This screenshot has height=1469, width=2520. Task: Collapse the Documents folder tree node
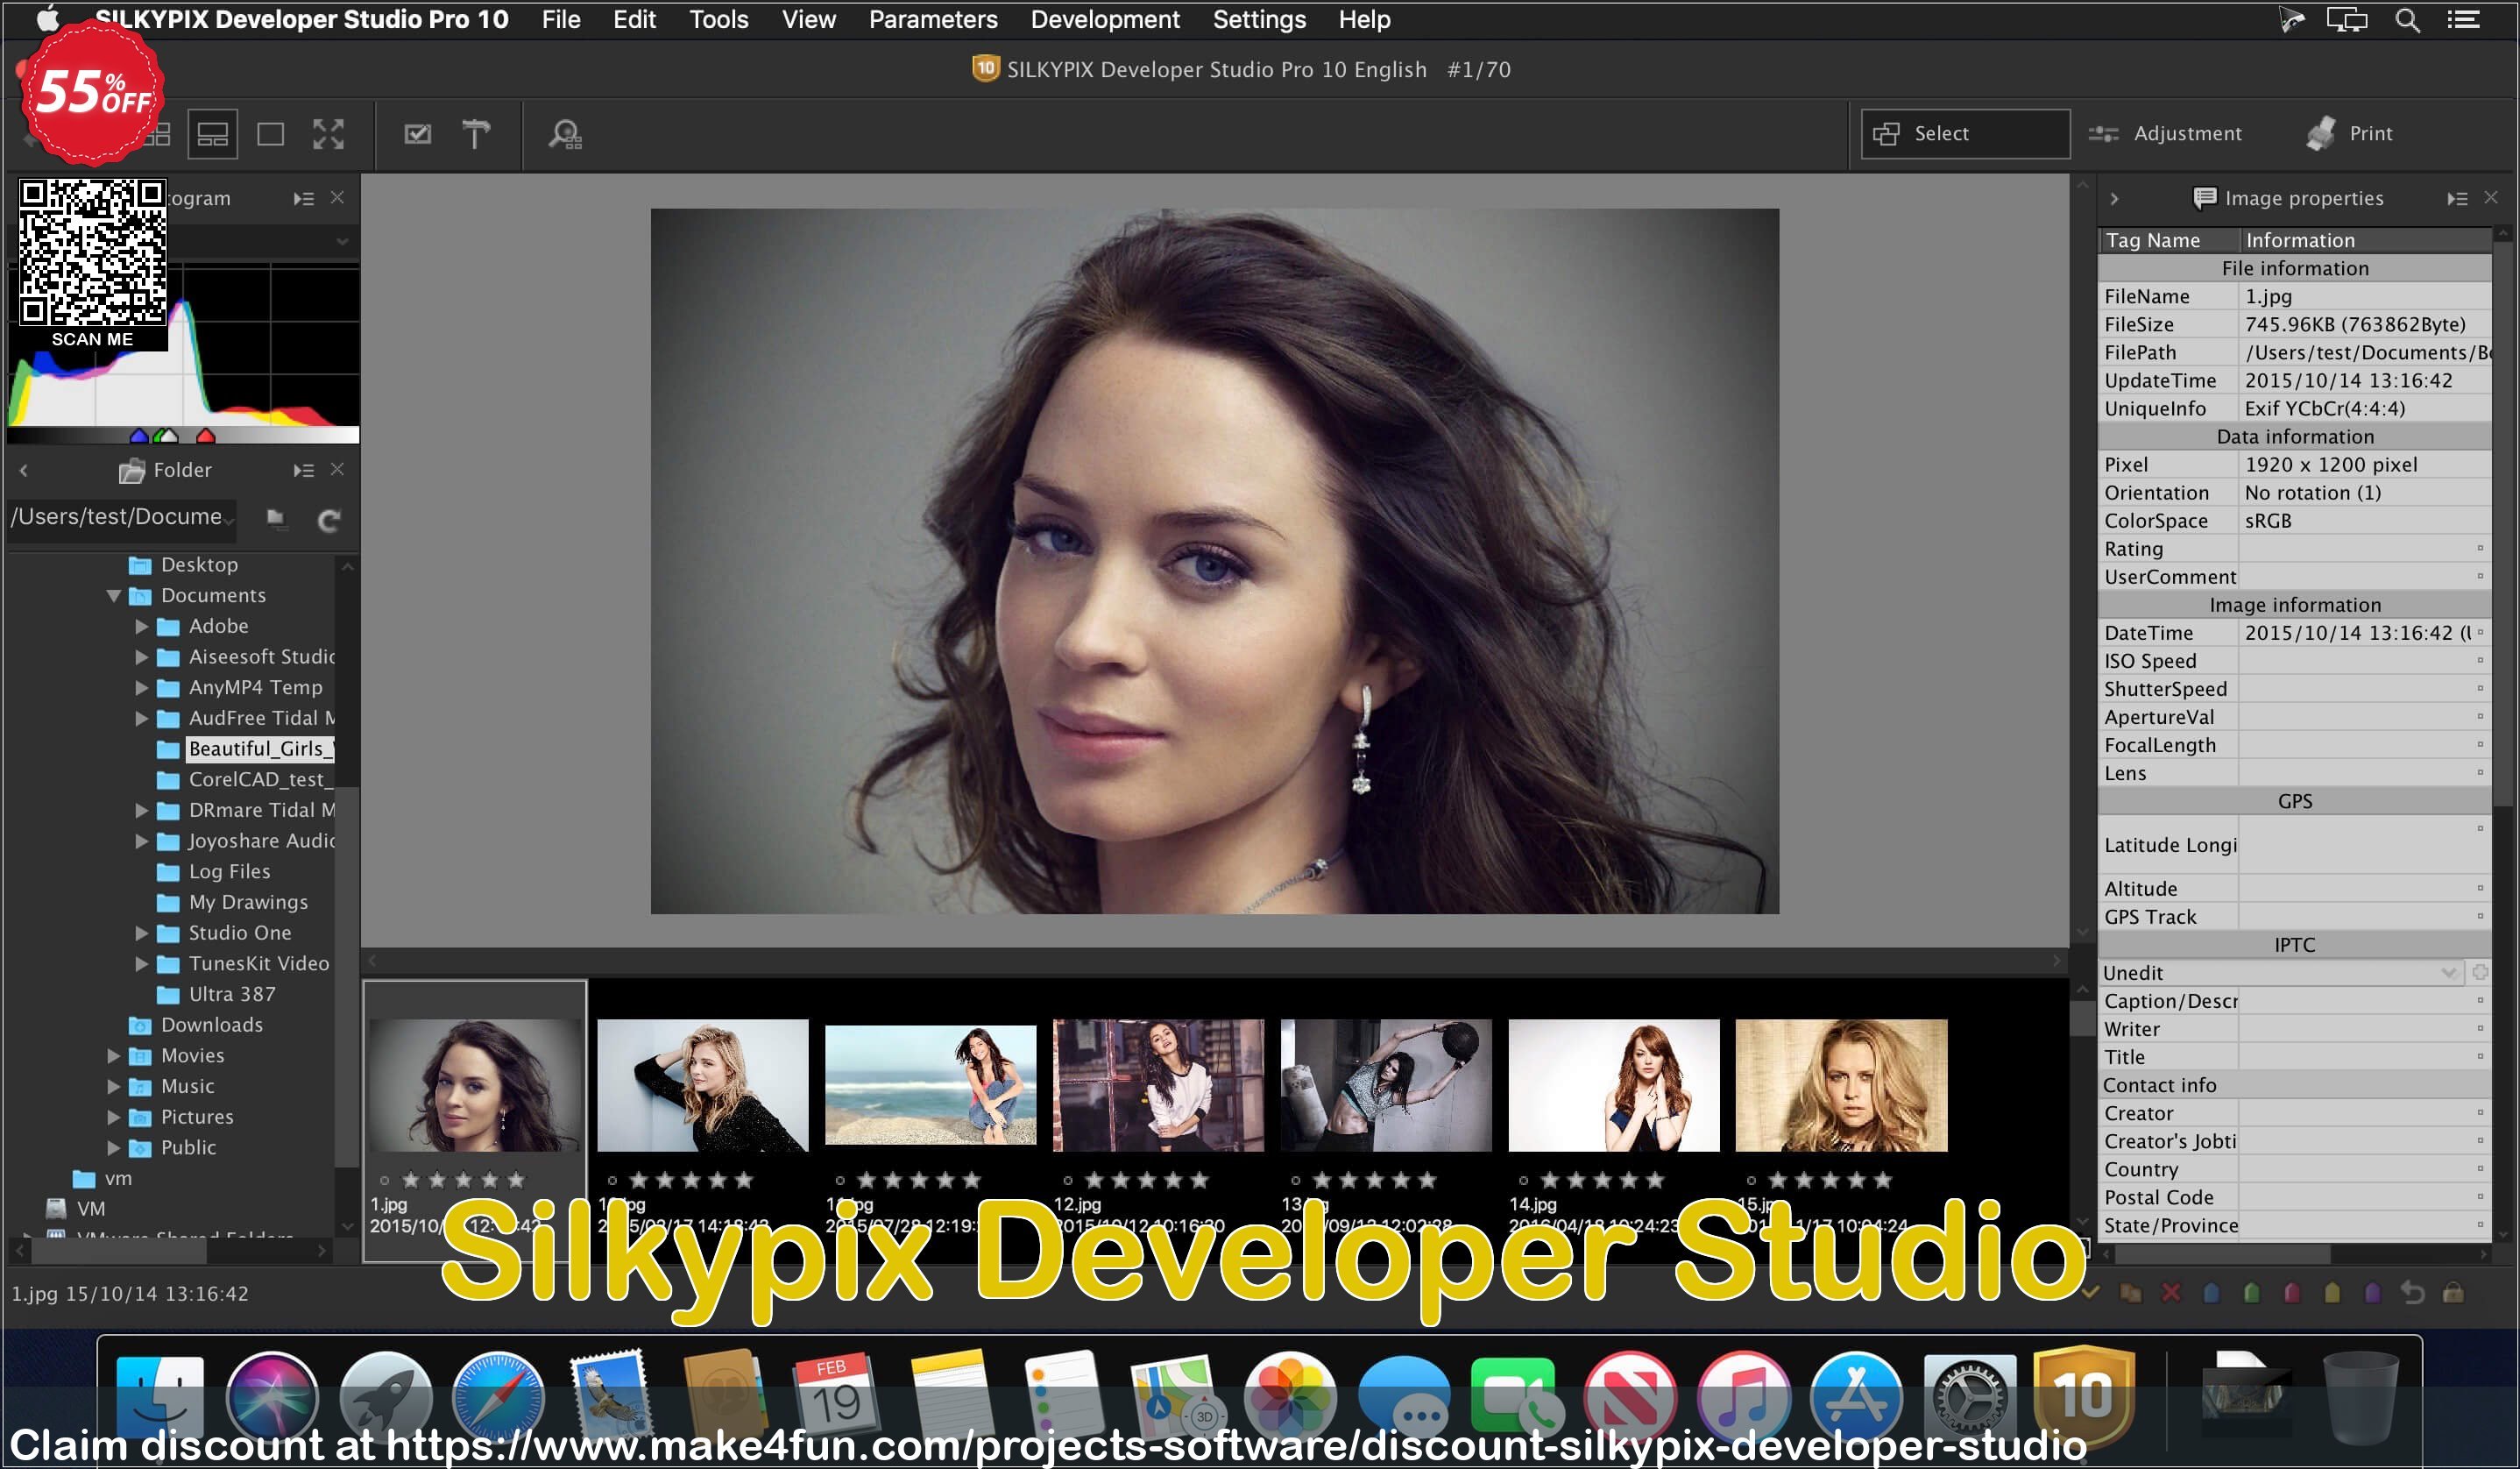(x=113, y=596)
